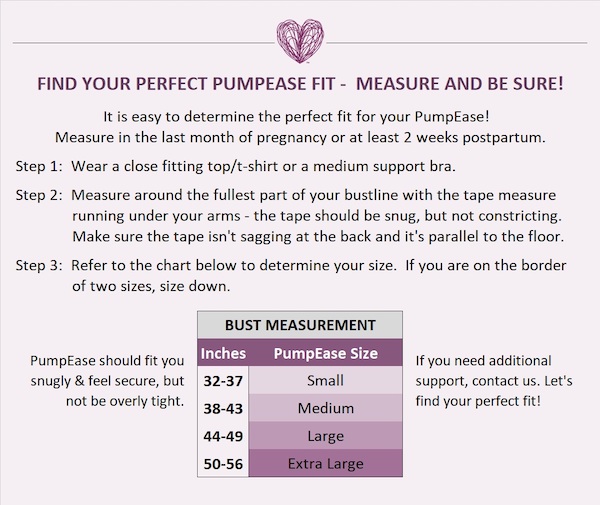Screen dimensions: 600x505
Task: Click the 'PumpEase Size' column header
Action: click(x=325, y=353)
